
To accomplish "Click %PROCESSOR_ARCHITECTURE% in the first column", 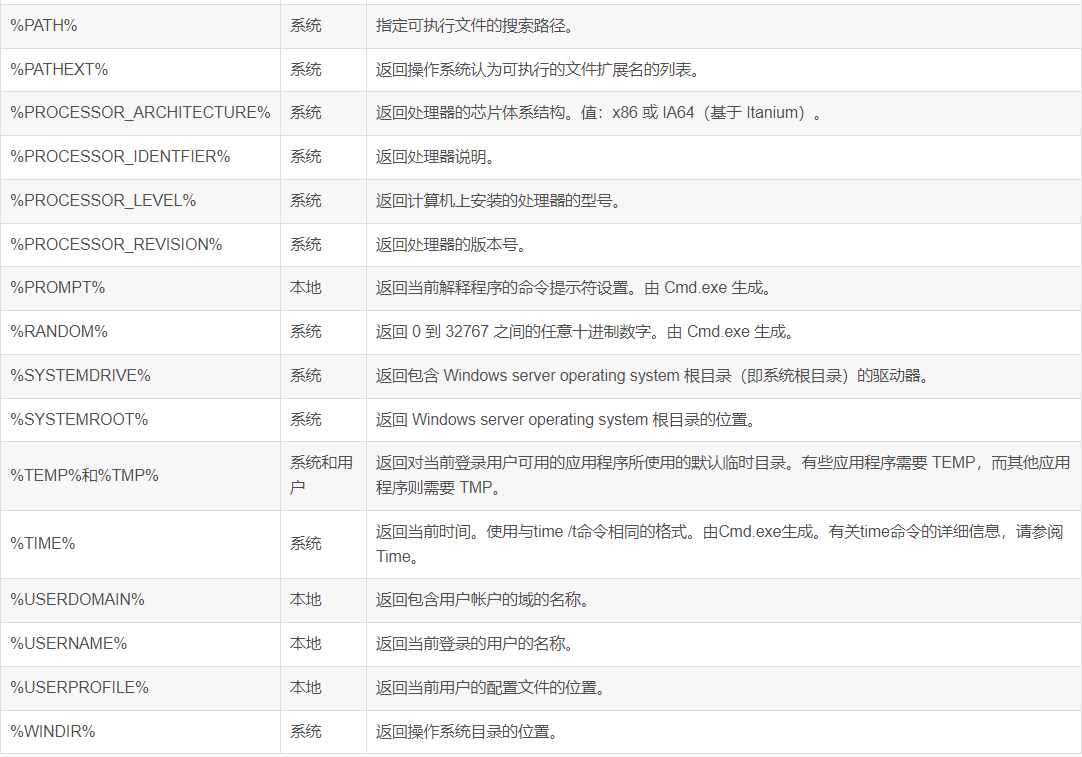I will (140, 112).
